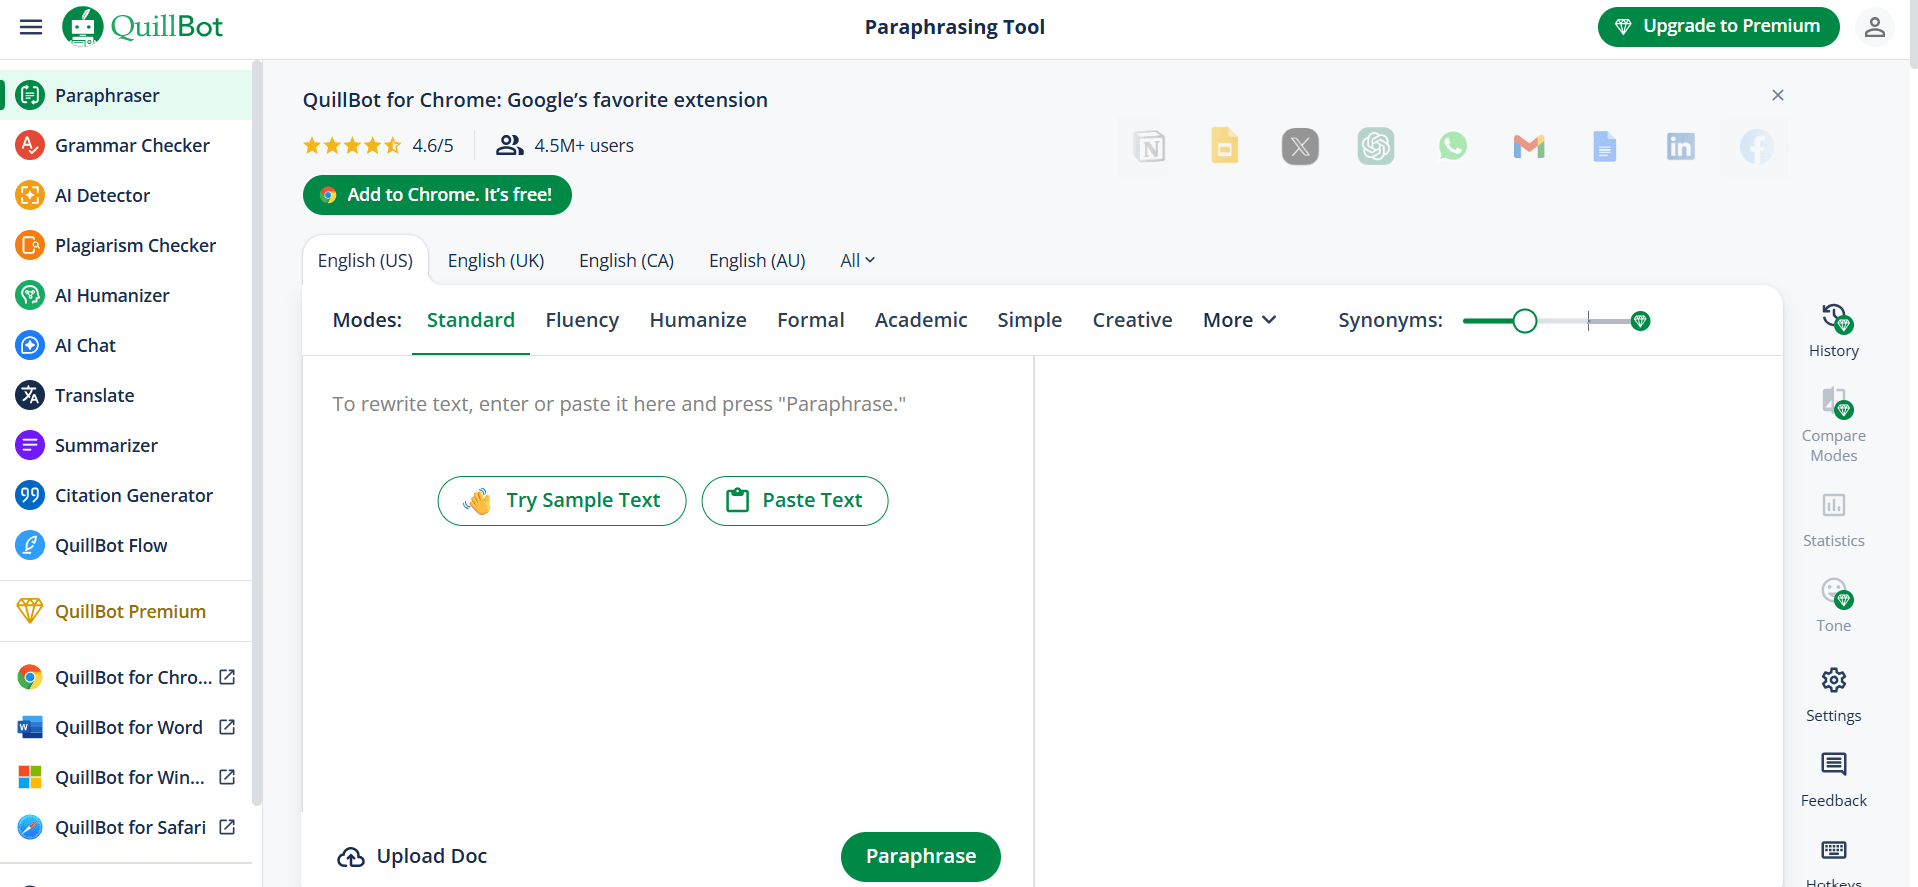Click the Try Sample Text button
Viewport: 1918px width, 887px height.
tap(562, 501)
